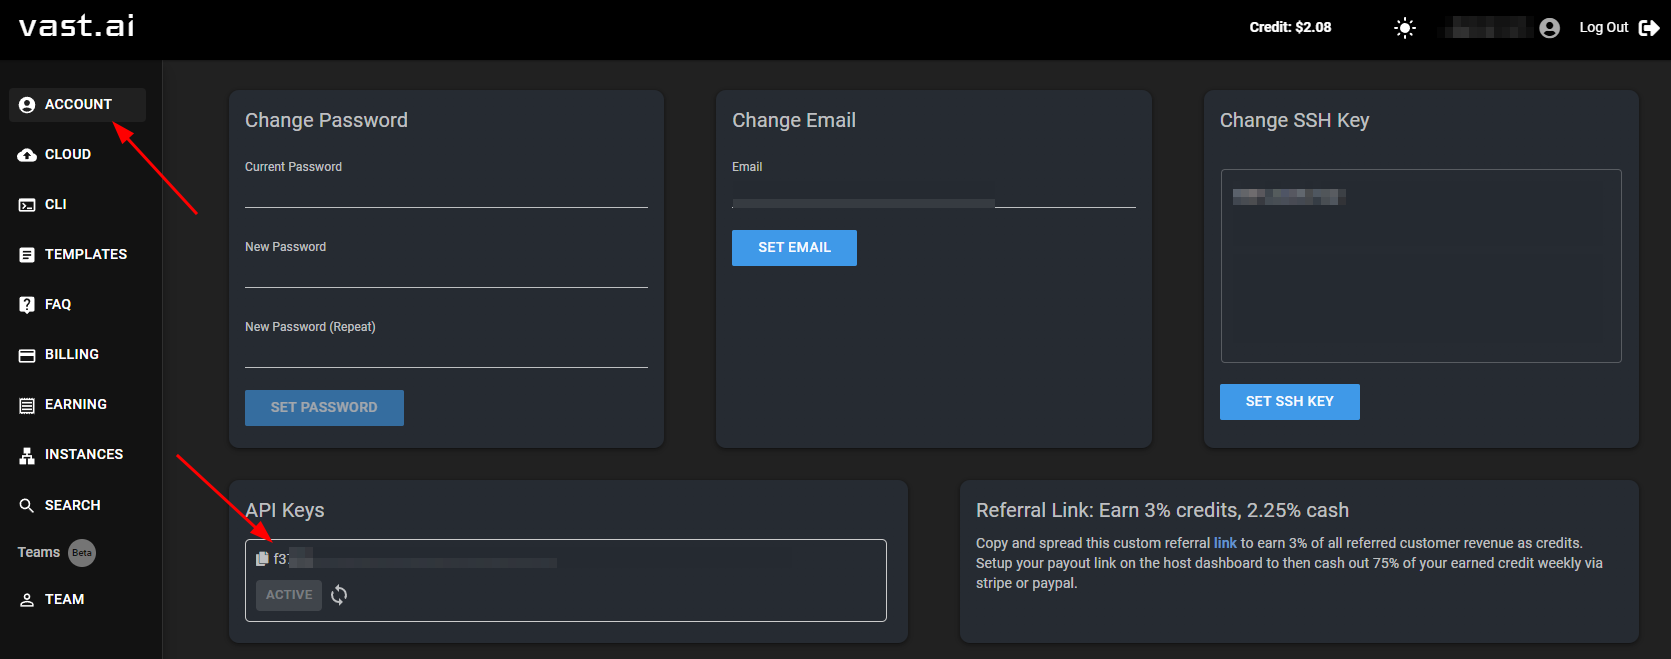
Task: Go to Templates in sidebar
Action: (85, 255)
